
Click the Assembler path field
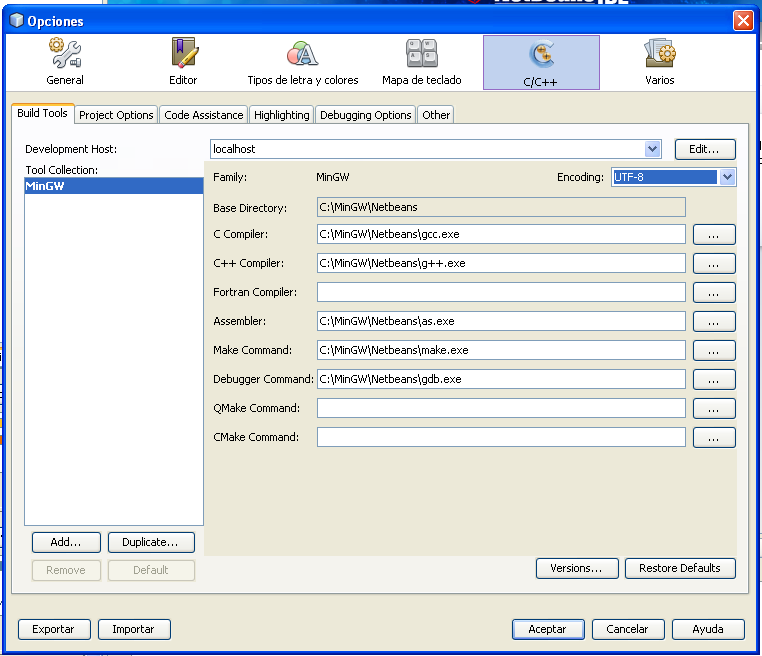501,321
